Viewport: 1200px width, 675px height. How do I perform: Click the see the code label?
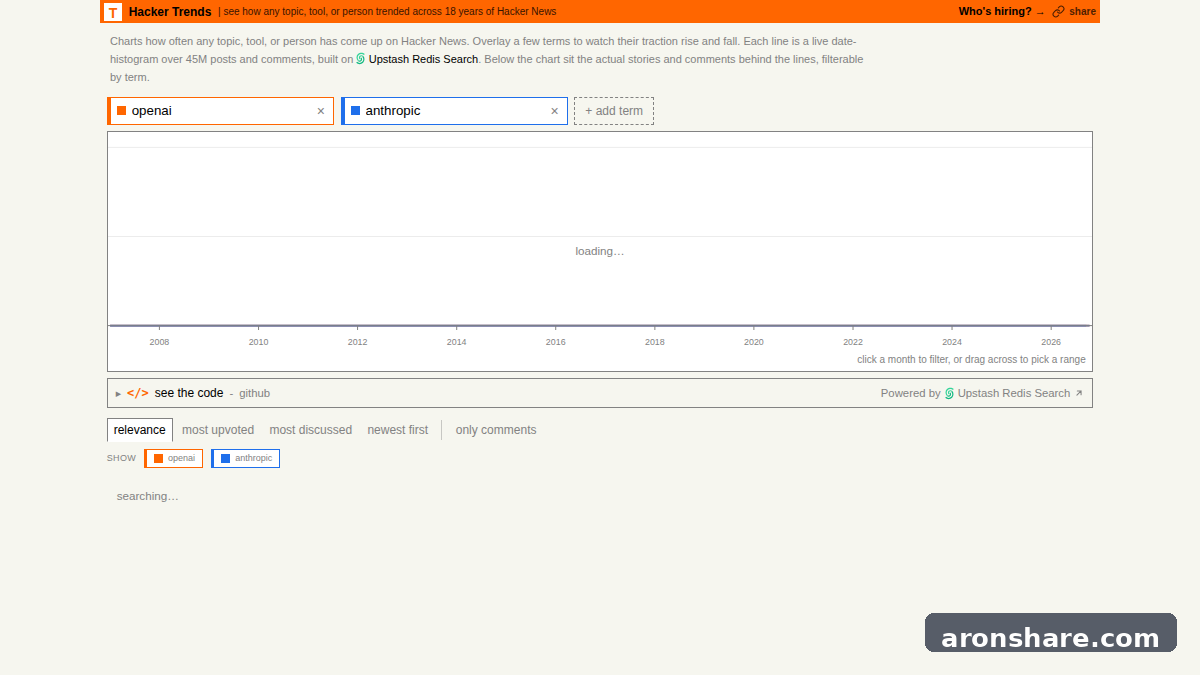click(189, 393)
